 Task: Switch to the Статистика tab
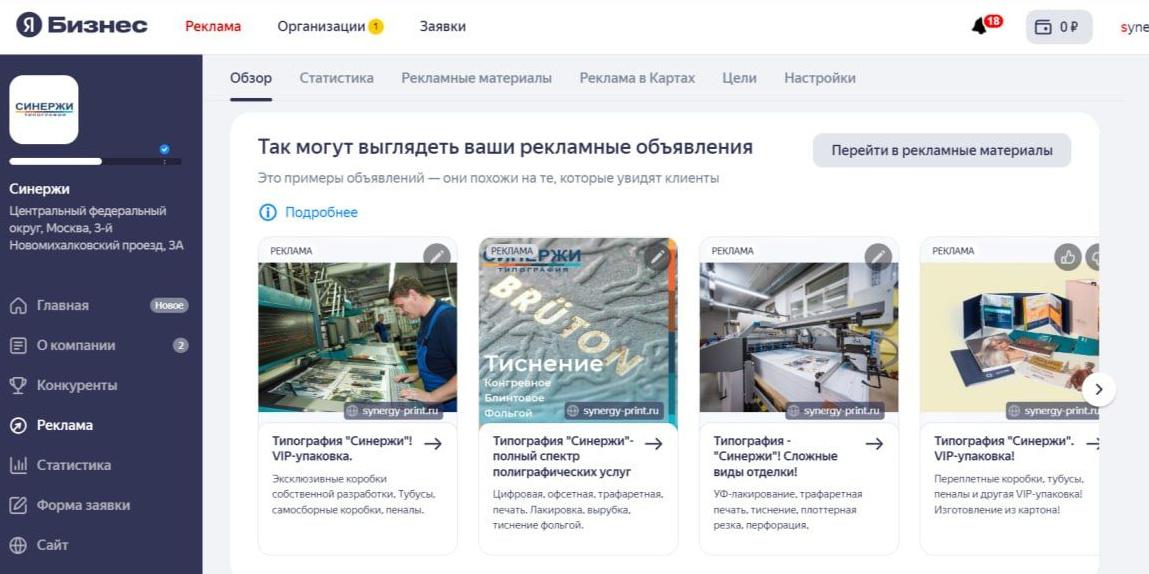[336, 78]
